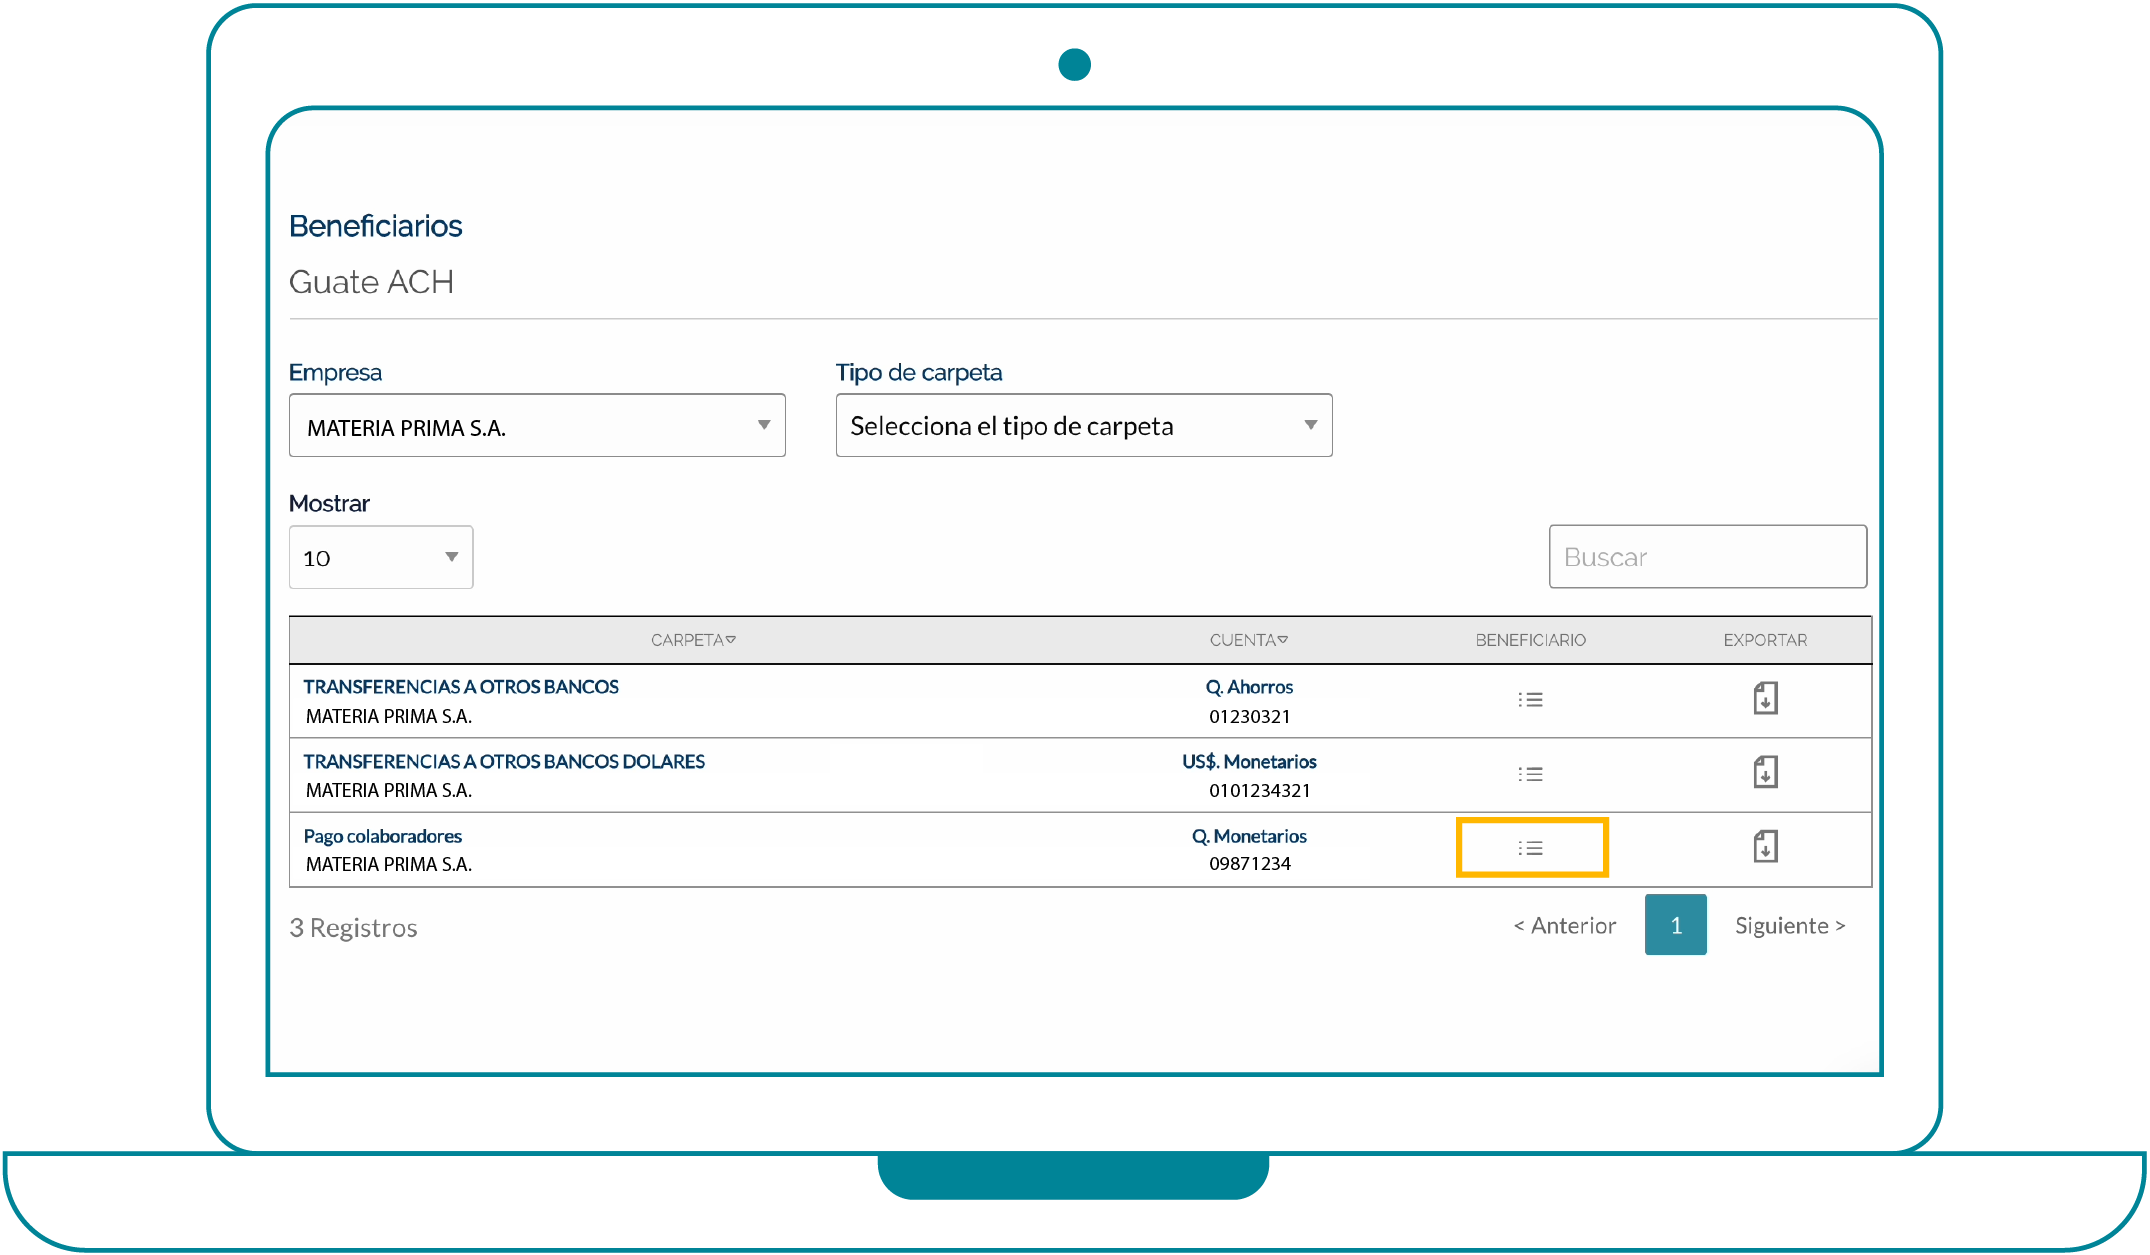Image resolution: width=2150 pixels, height=1255 pixels.
Task: Open the Tipo de carpeta dropdown
Action: [x=1083, y=426]
